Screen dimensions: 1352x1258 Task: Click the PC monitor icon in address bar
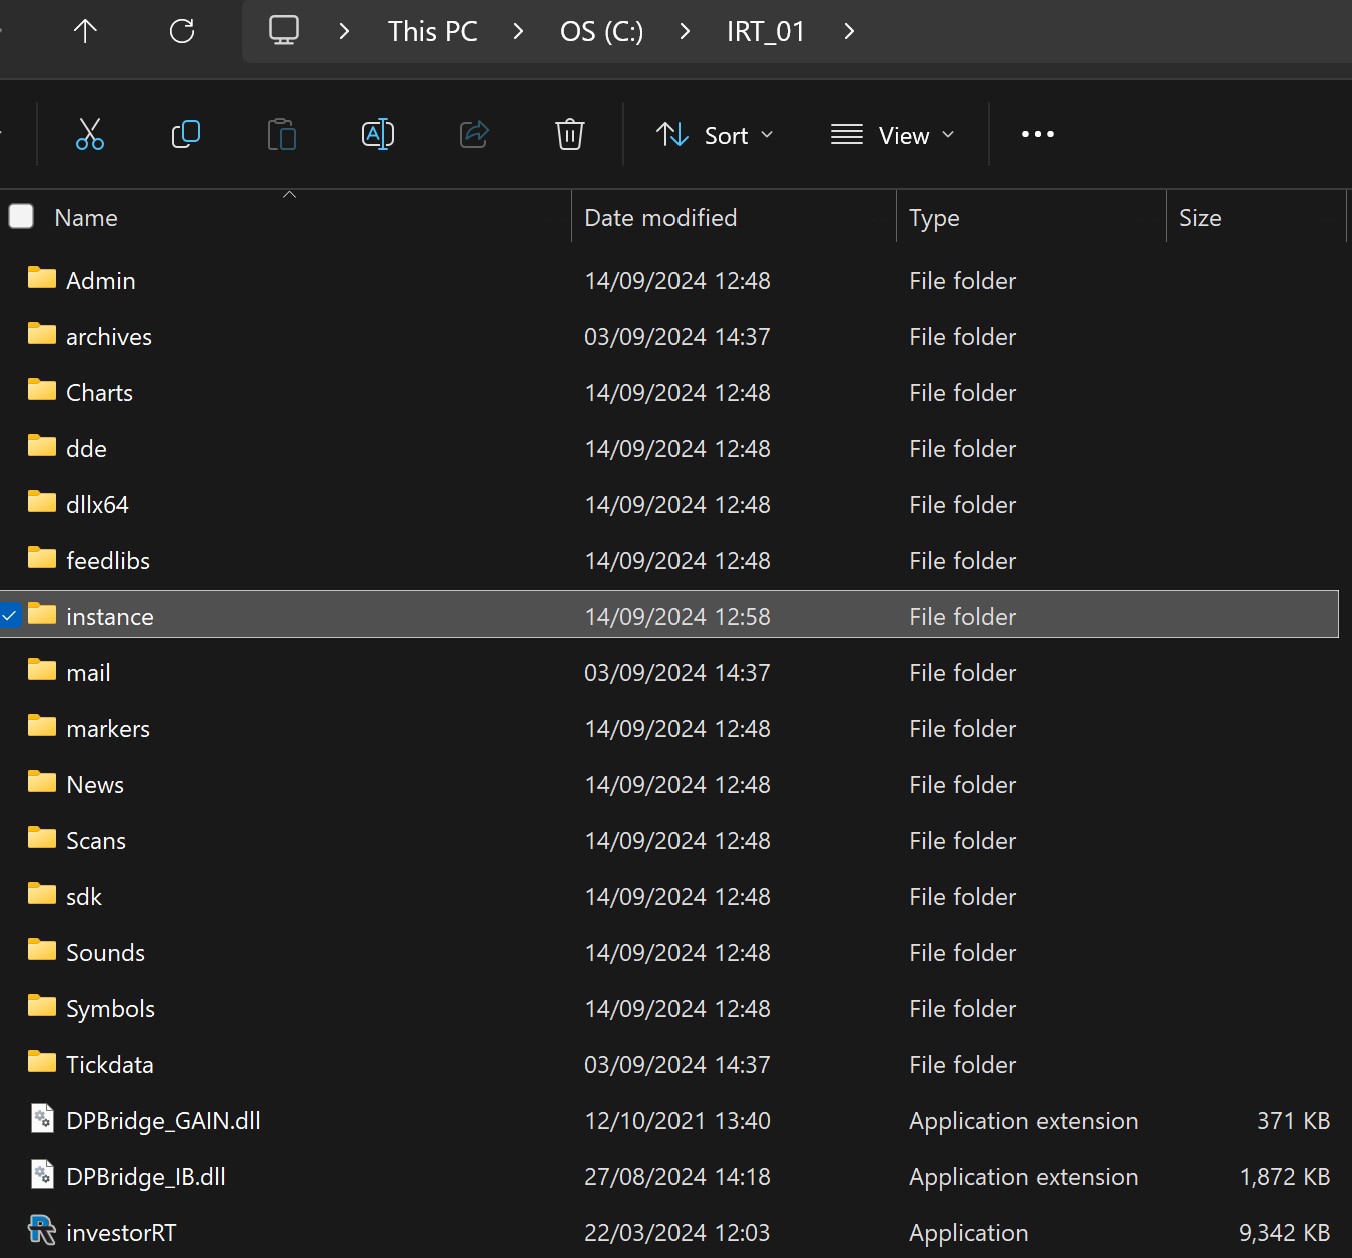tap(284, 30)
